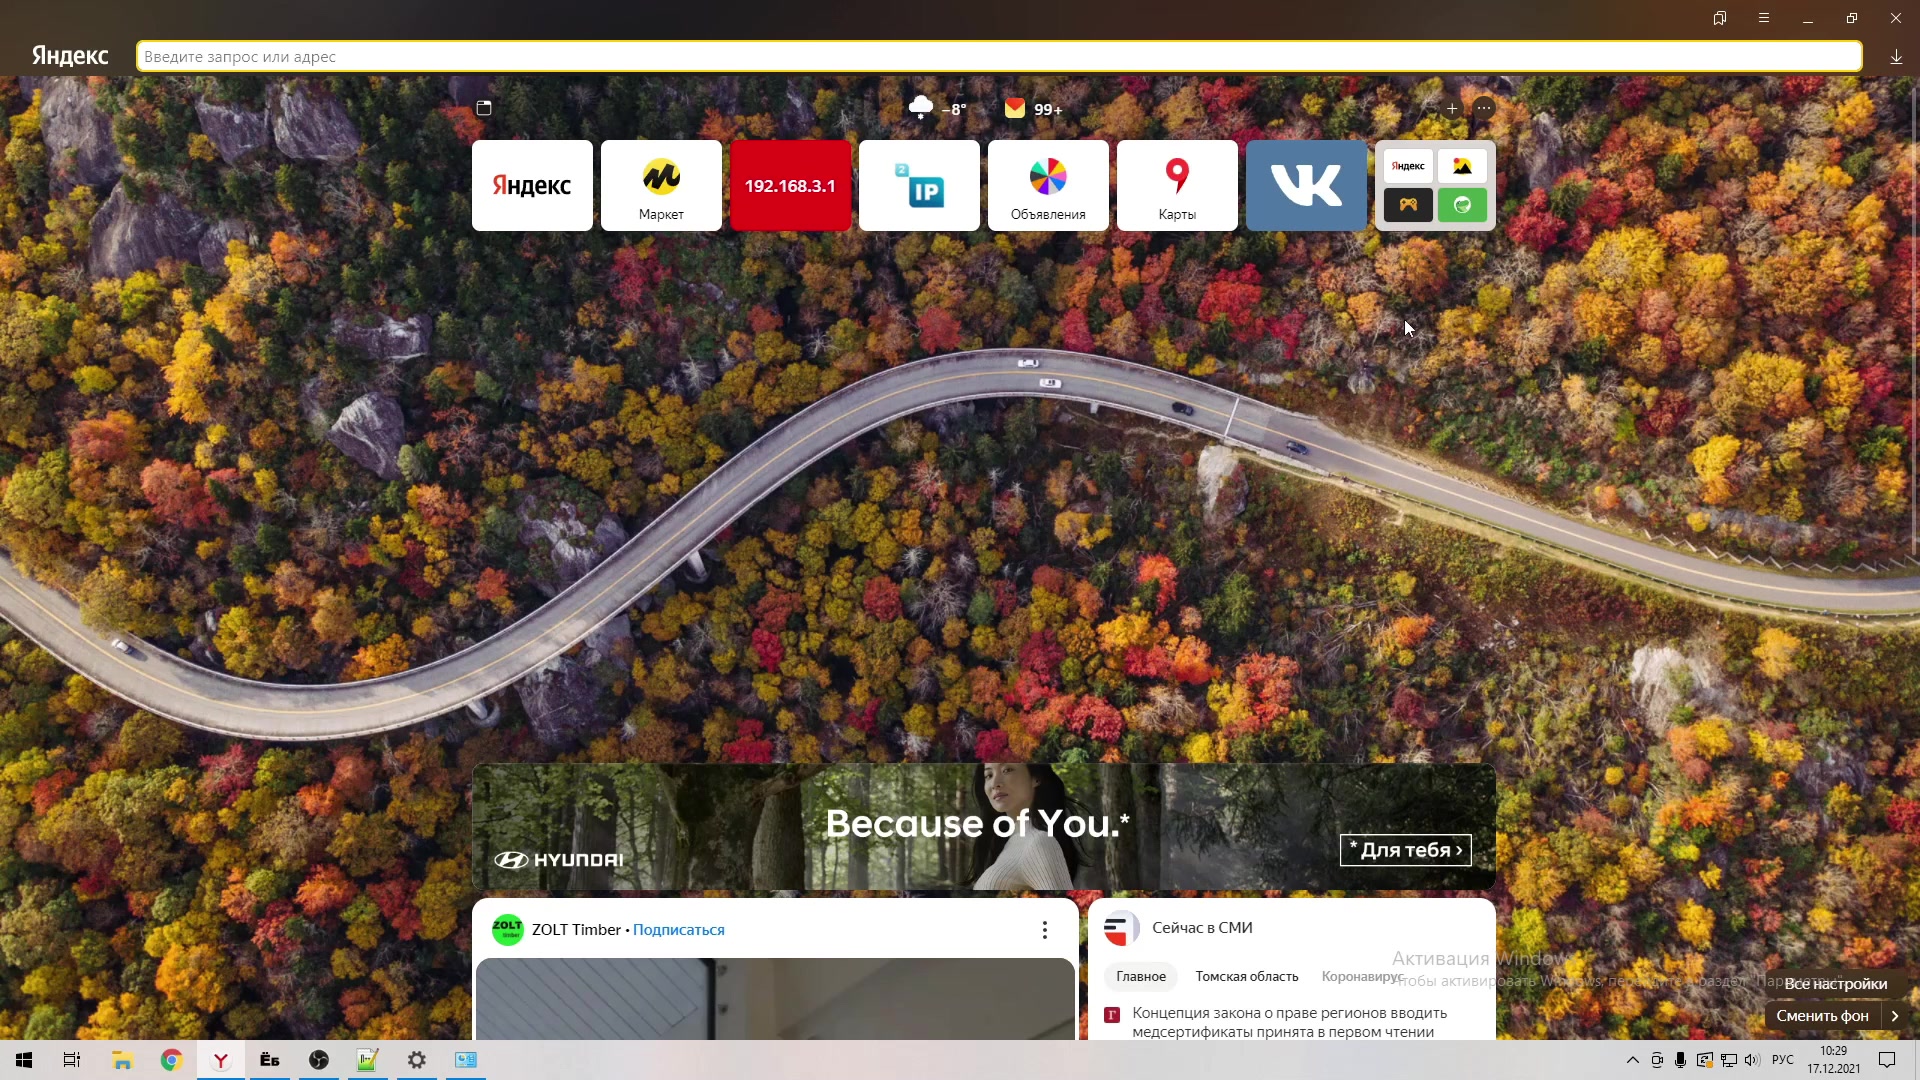Open ZOLT Timber post options menu
Screen dimensions: 1920x1080
pyautogui.click(x=1045, y=930)
